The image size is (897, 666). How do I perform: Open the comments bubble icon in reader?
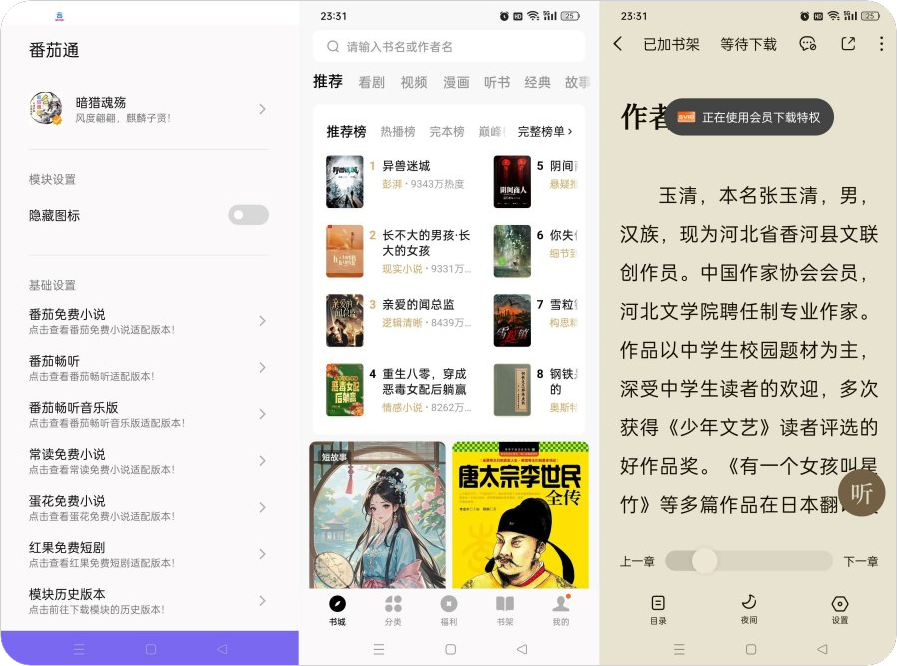[808, 44]
